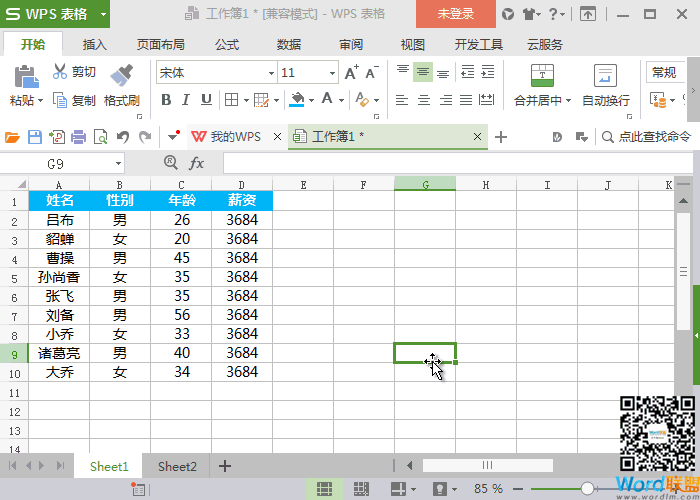Click the vertical scrollbar up arrow
The height and width of the screenshot is (500, 700).
(683, 200)
